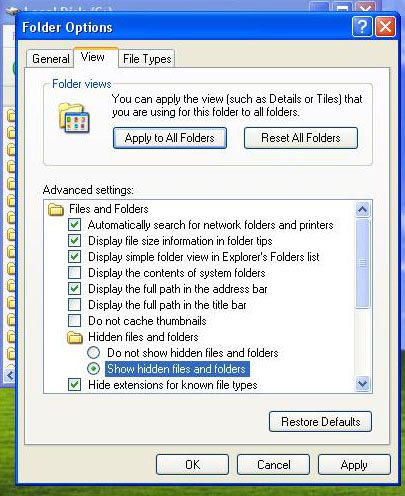405x496 pixels.
Task: Select Show hidden files and folders radio
Action: [x=93, y=369]
